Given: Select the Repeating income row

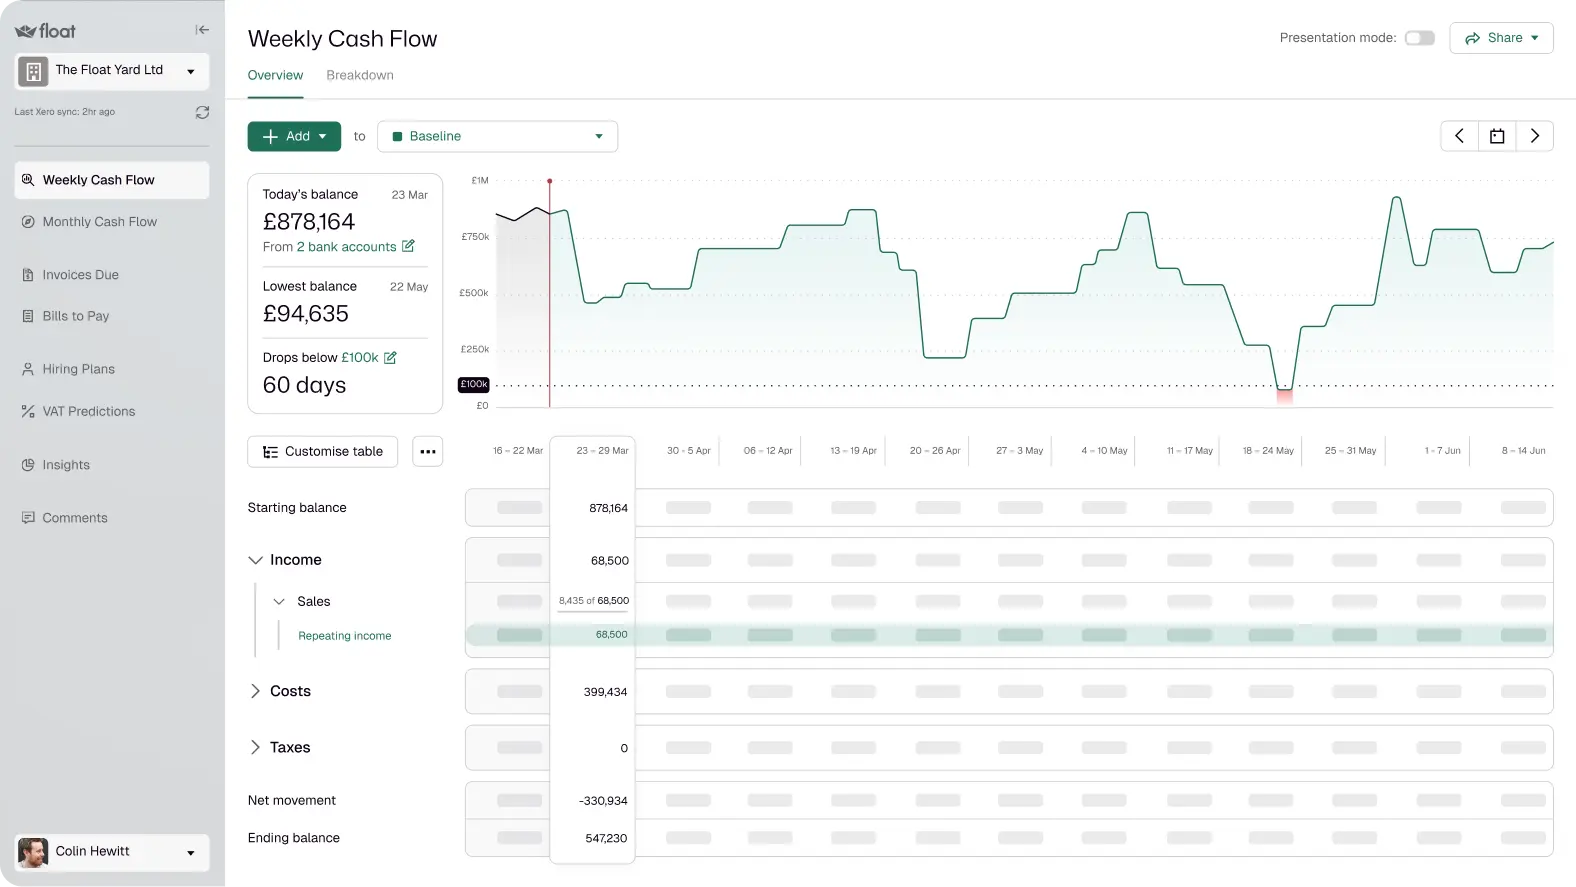Looking at the screenshot, I should point(344,636).
